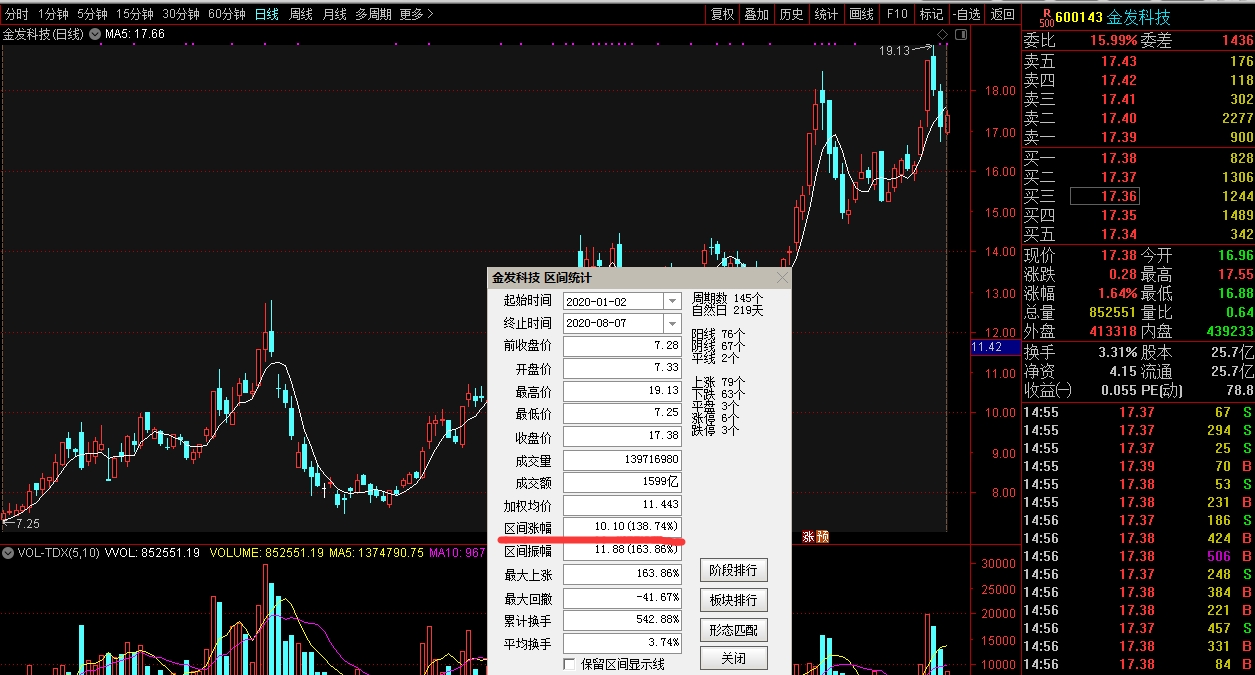Click the 阶段排行 button
The width and height of the screenshot is (1255, 675).
point(733,571)
